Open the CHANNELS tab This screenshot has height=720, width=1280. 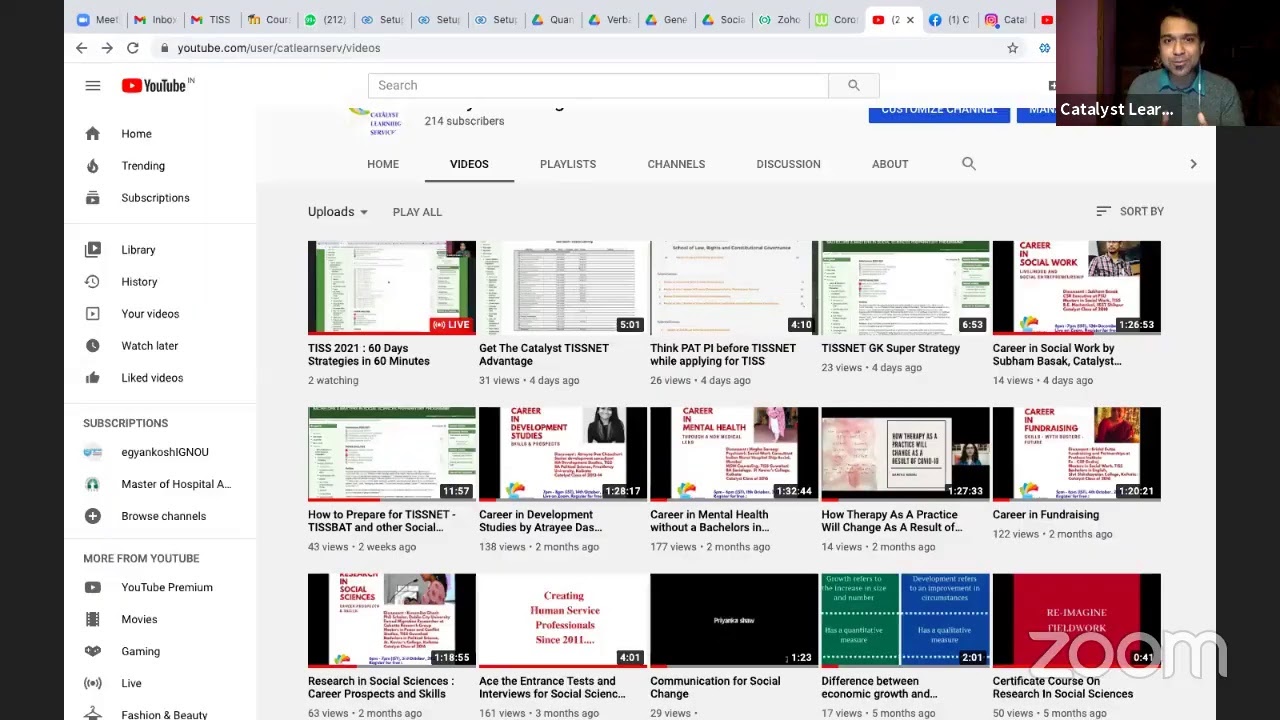point(676,164)
